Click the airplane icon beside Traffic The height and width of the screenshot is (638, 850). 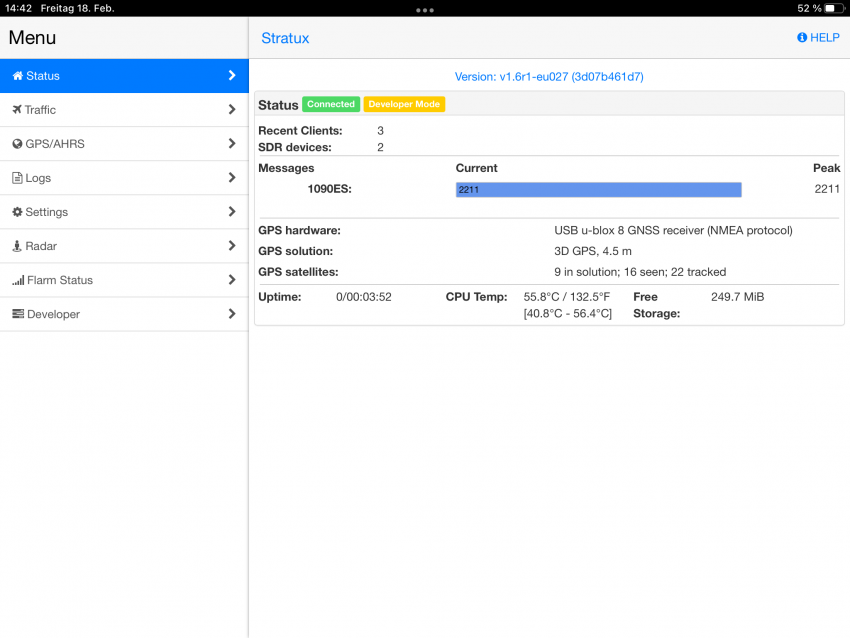tap(17, 109)
